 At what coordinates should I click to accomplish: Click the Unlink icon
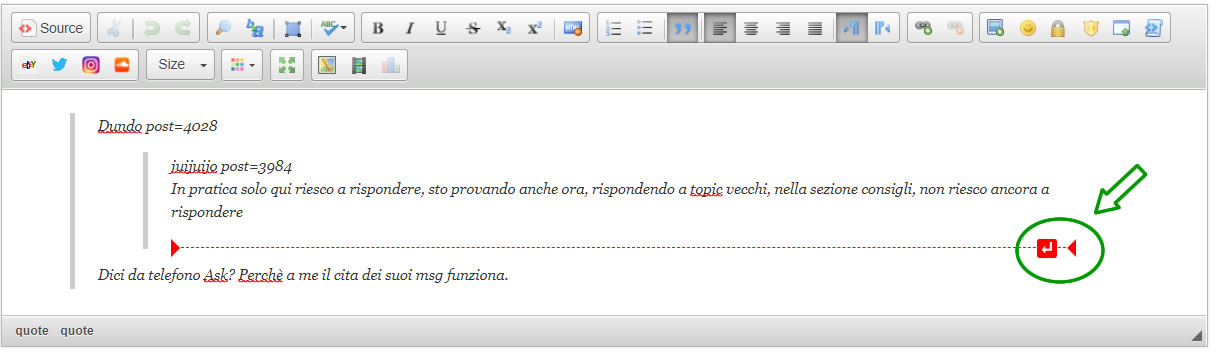point(956,28)
